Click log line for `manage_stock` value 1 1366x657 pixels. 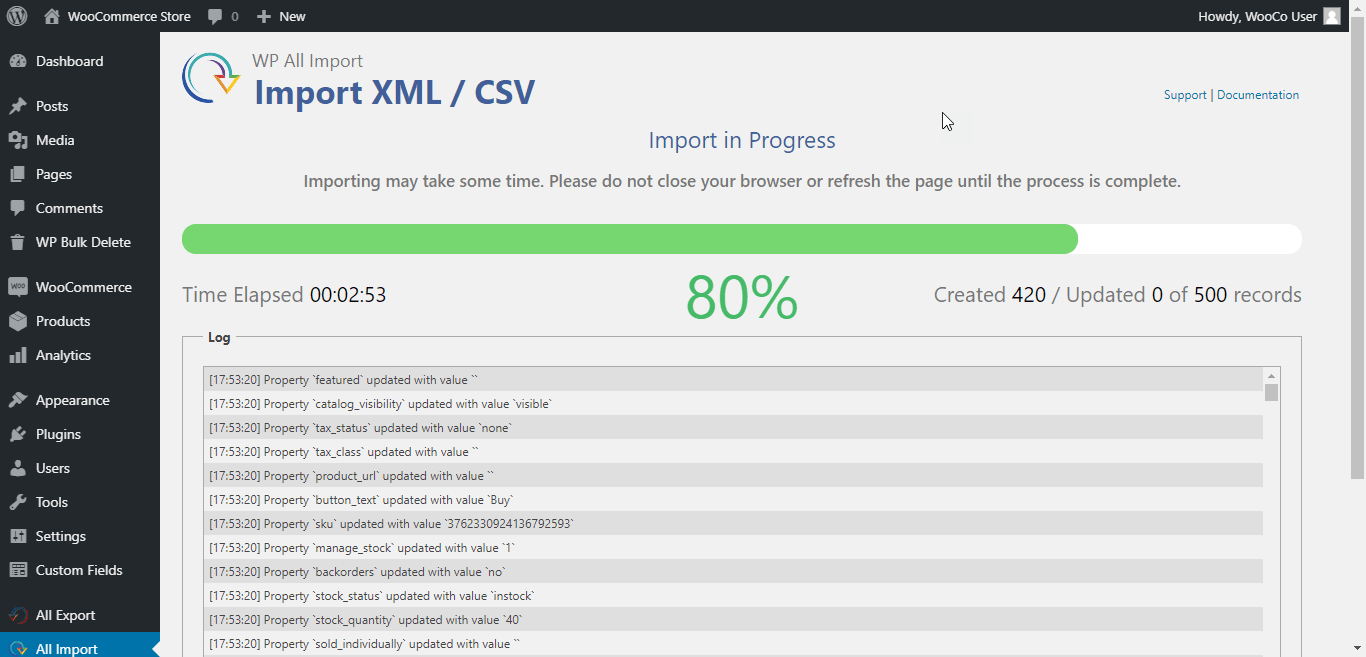pyautogui.click(x=733, y=548)
